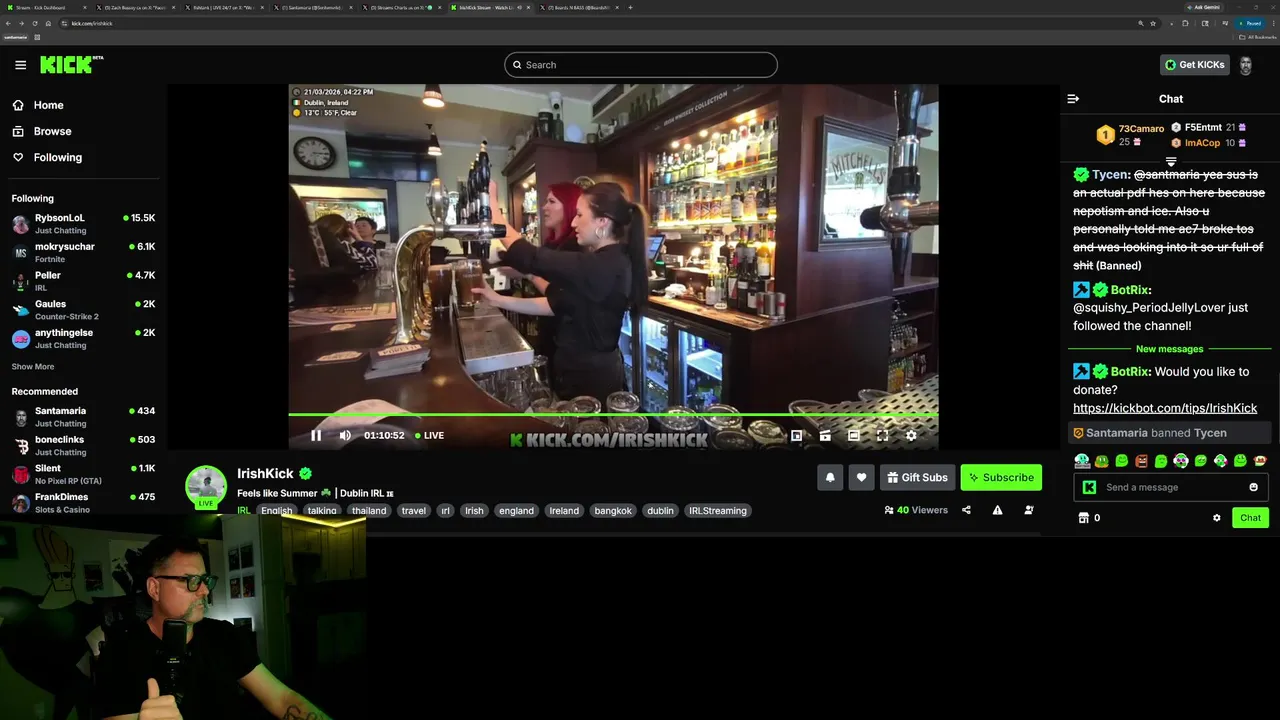Open 73Camaro's top gifter entry
The width and height of the screenshot is (1280, 720).
click(x=1130, y=135)
